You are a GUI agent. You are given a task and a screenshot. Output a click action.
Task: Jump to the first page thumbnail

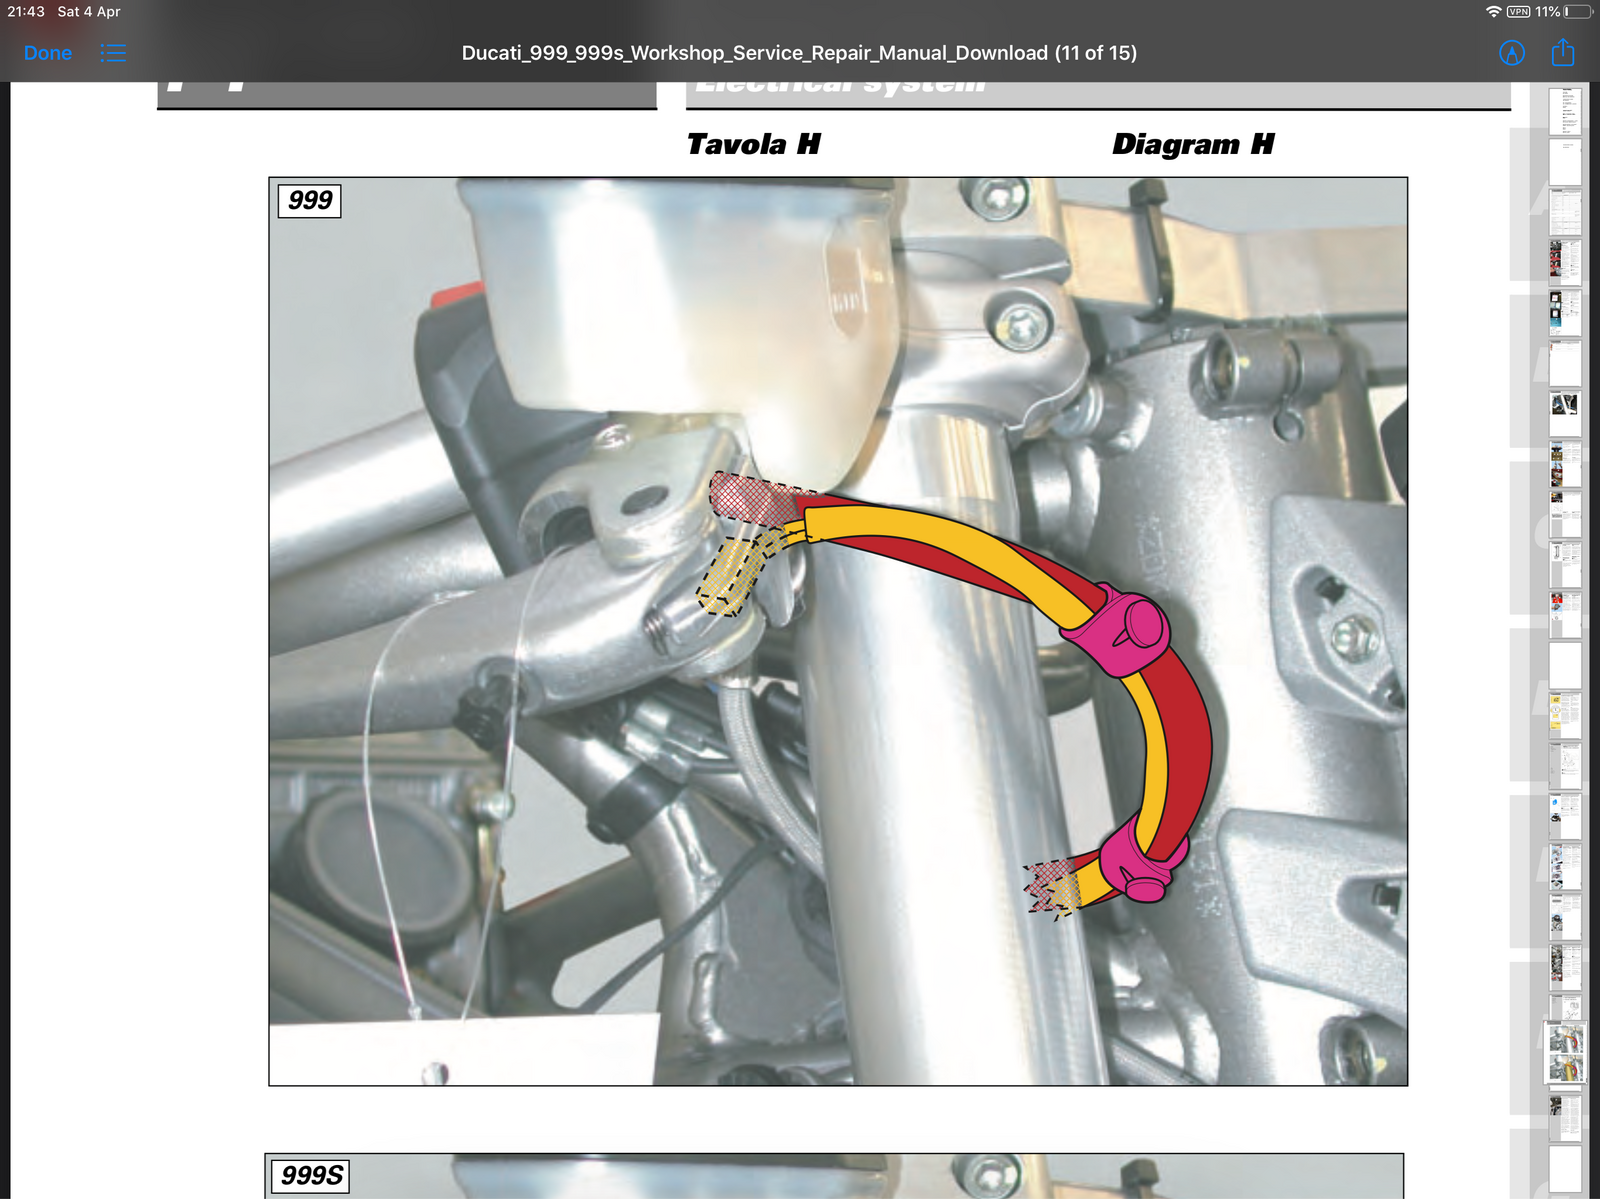(1565, 110)
